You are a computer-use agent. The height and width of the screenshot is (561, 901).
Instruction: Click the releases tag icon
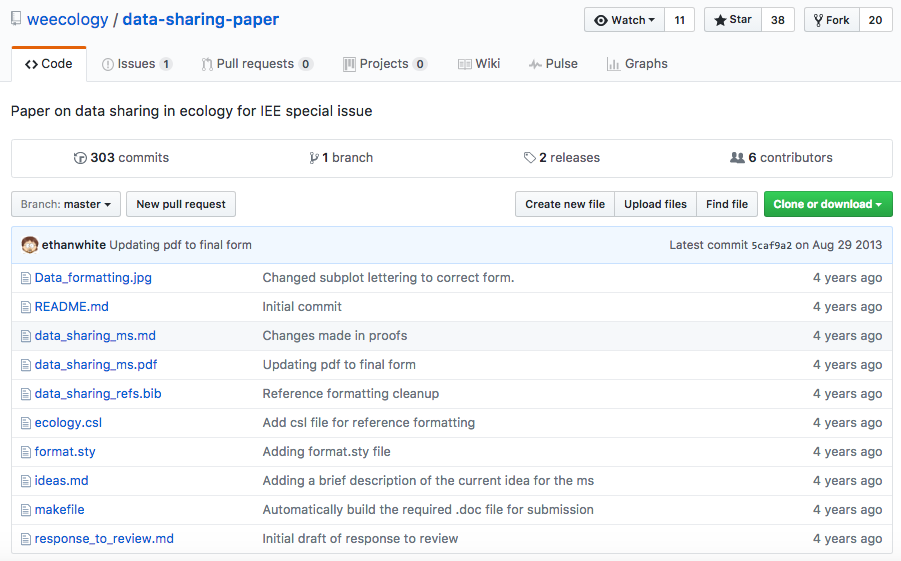point(529,158)
